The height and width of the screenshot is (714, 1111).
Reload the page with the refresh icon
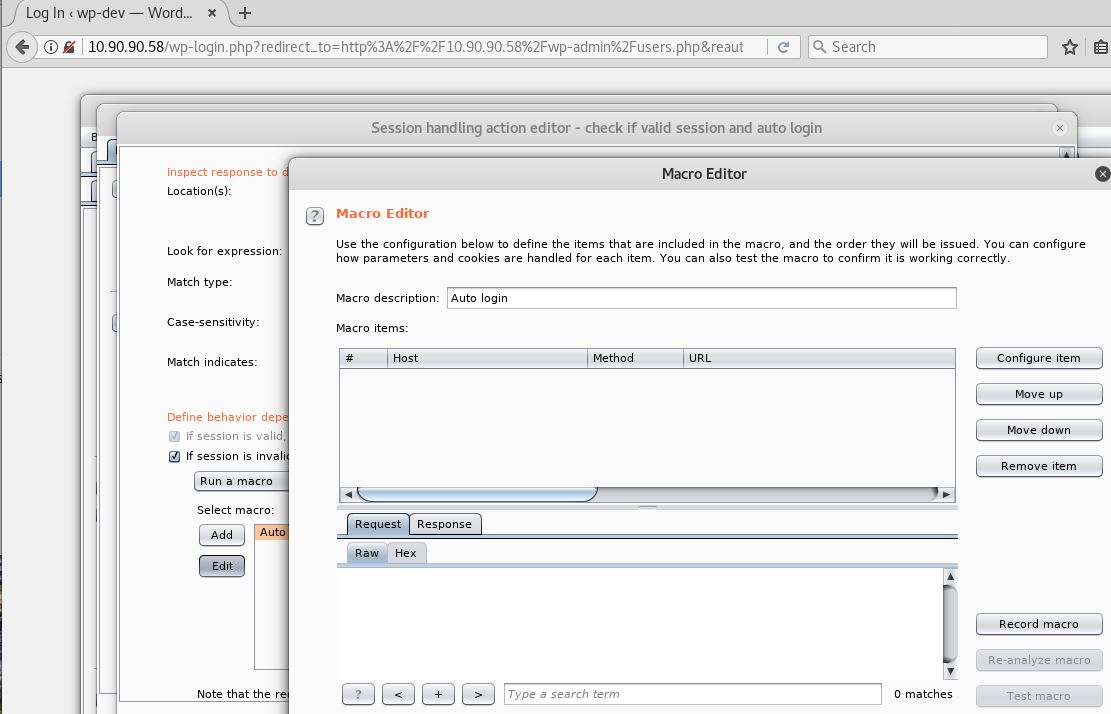(x=783, y=47)
